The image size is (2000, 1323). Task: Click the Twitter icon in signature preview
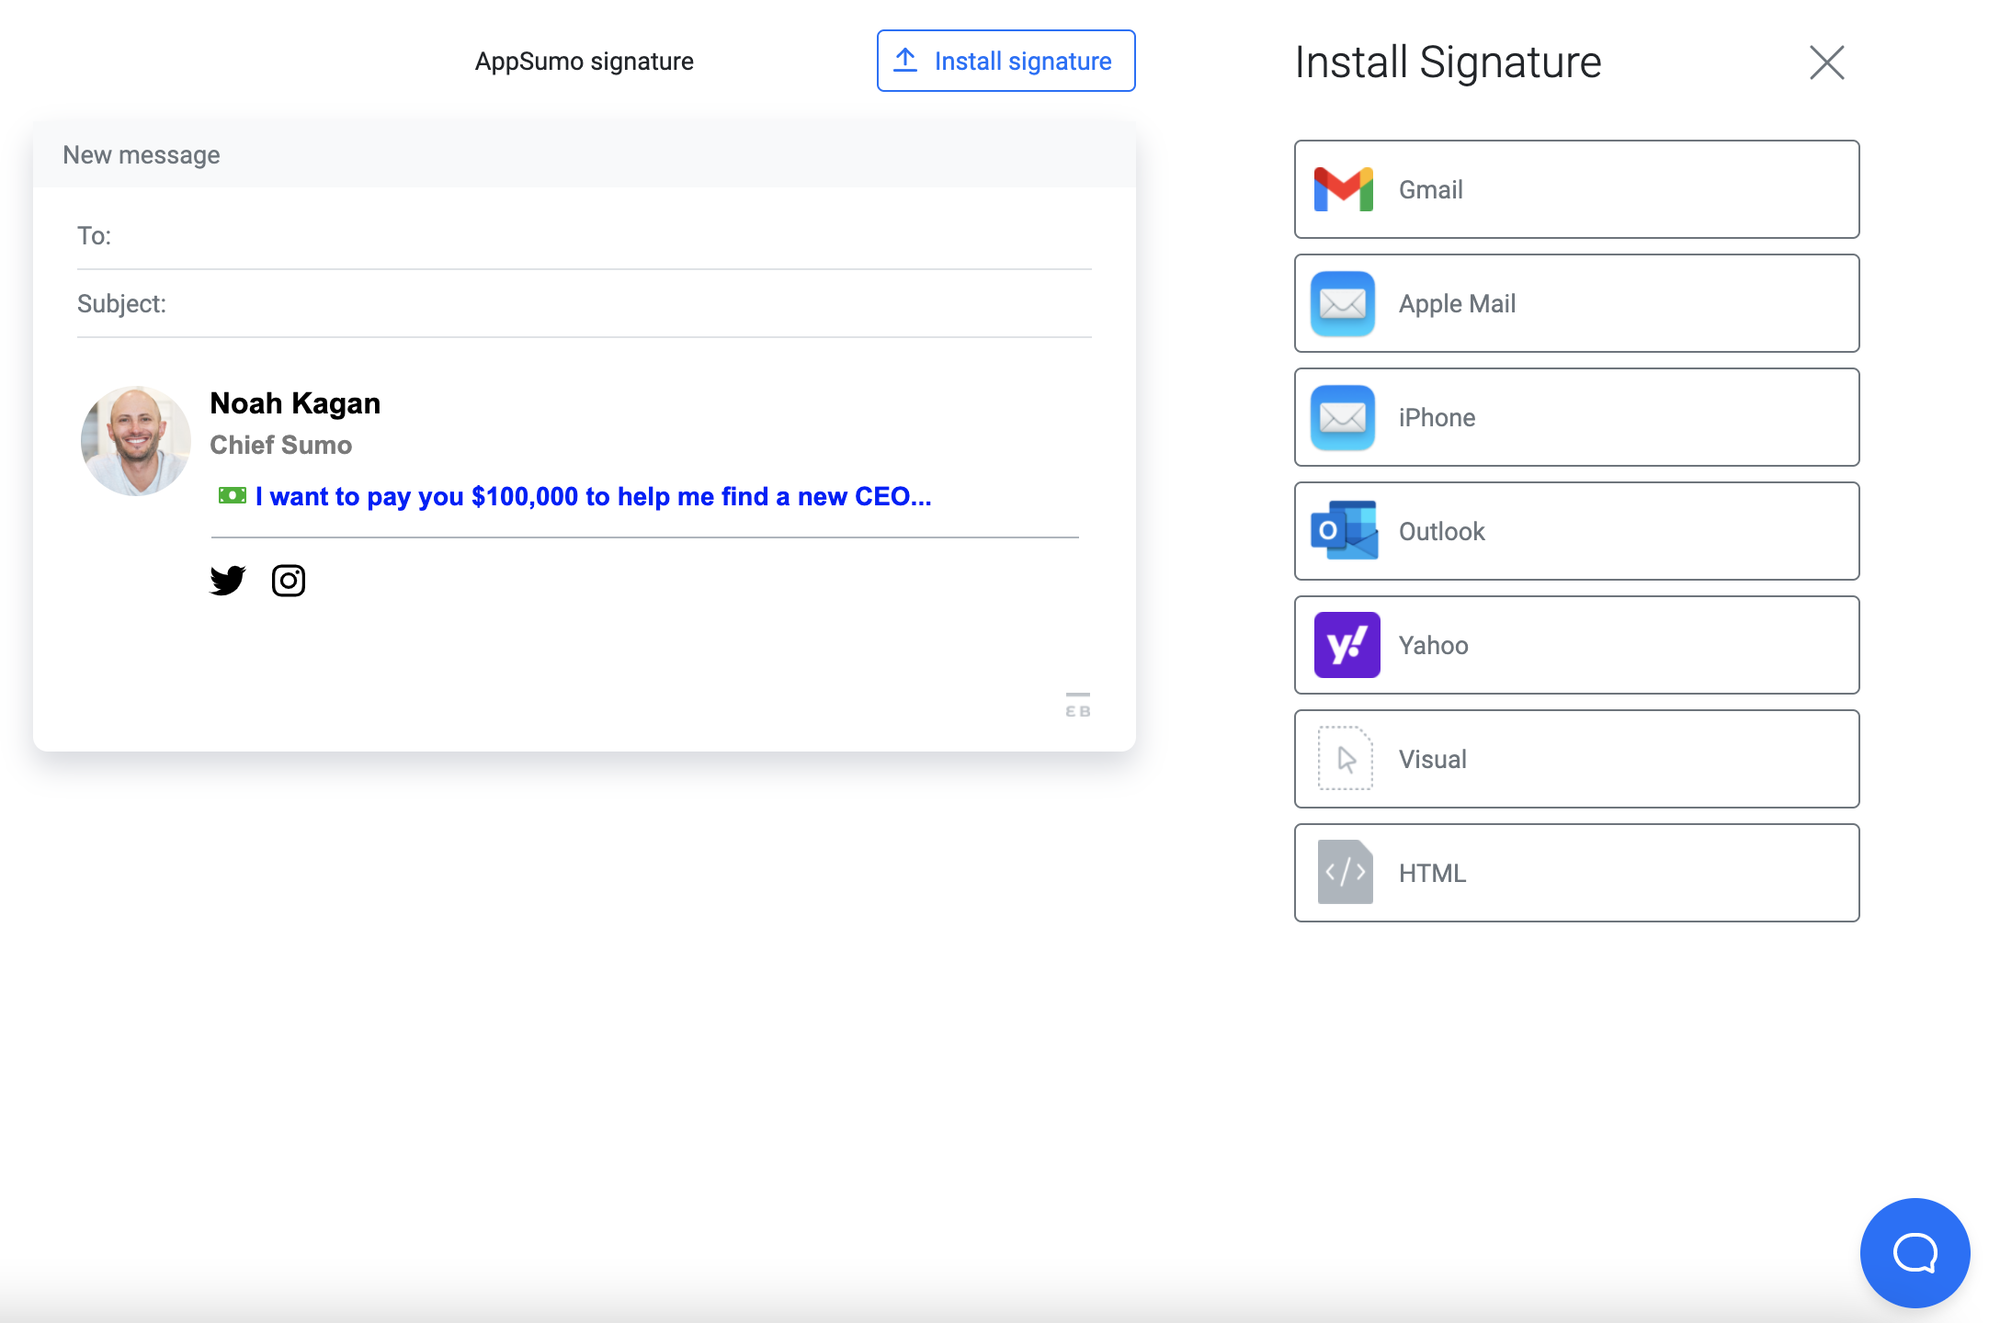coord(229,580)
